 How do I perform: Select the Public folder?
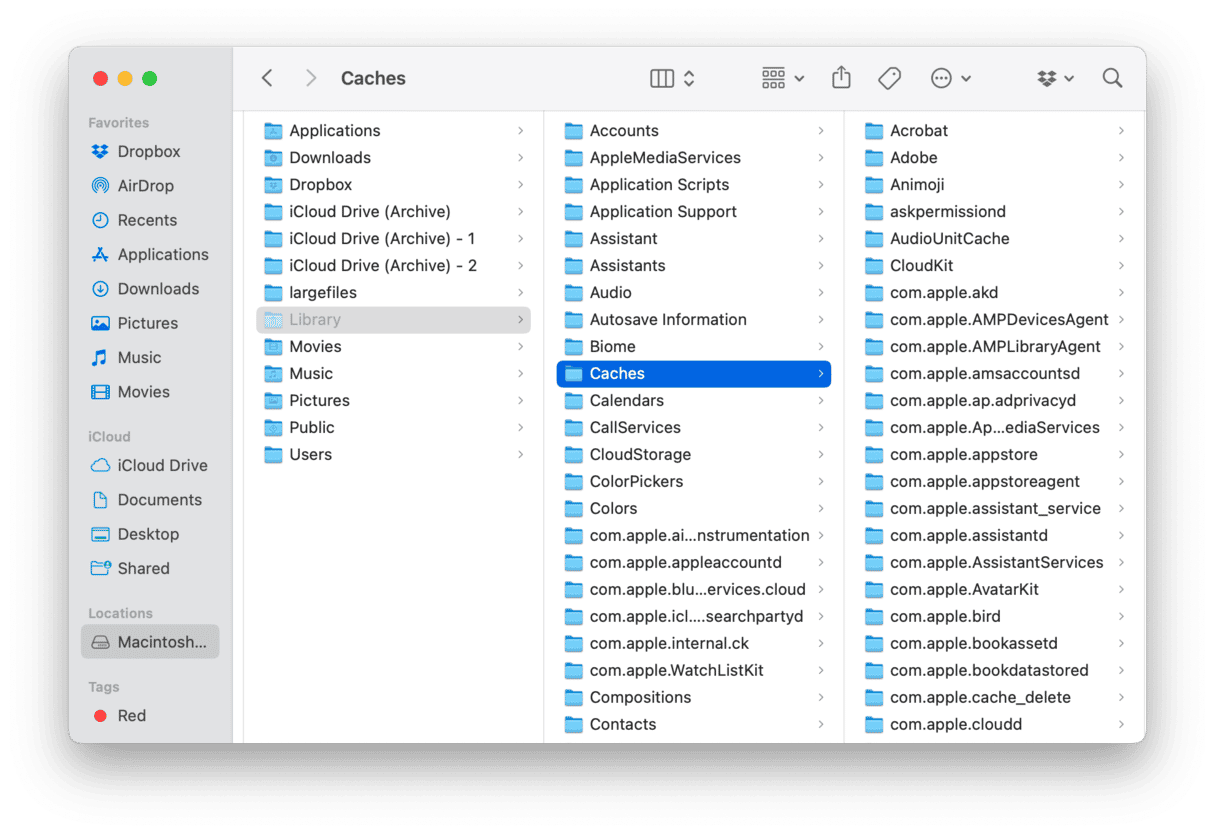coord(394,428)
